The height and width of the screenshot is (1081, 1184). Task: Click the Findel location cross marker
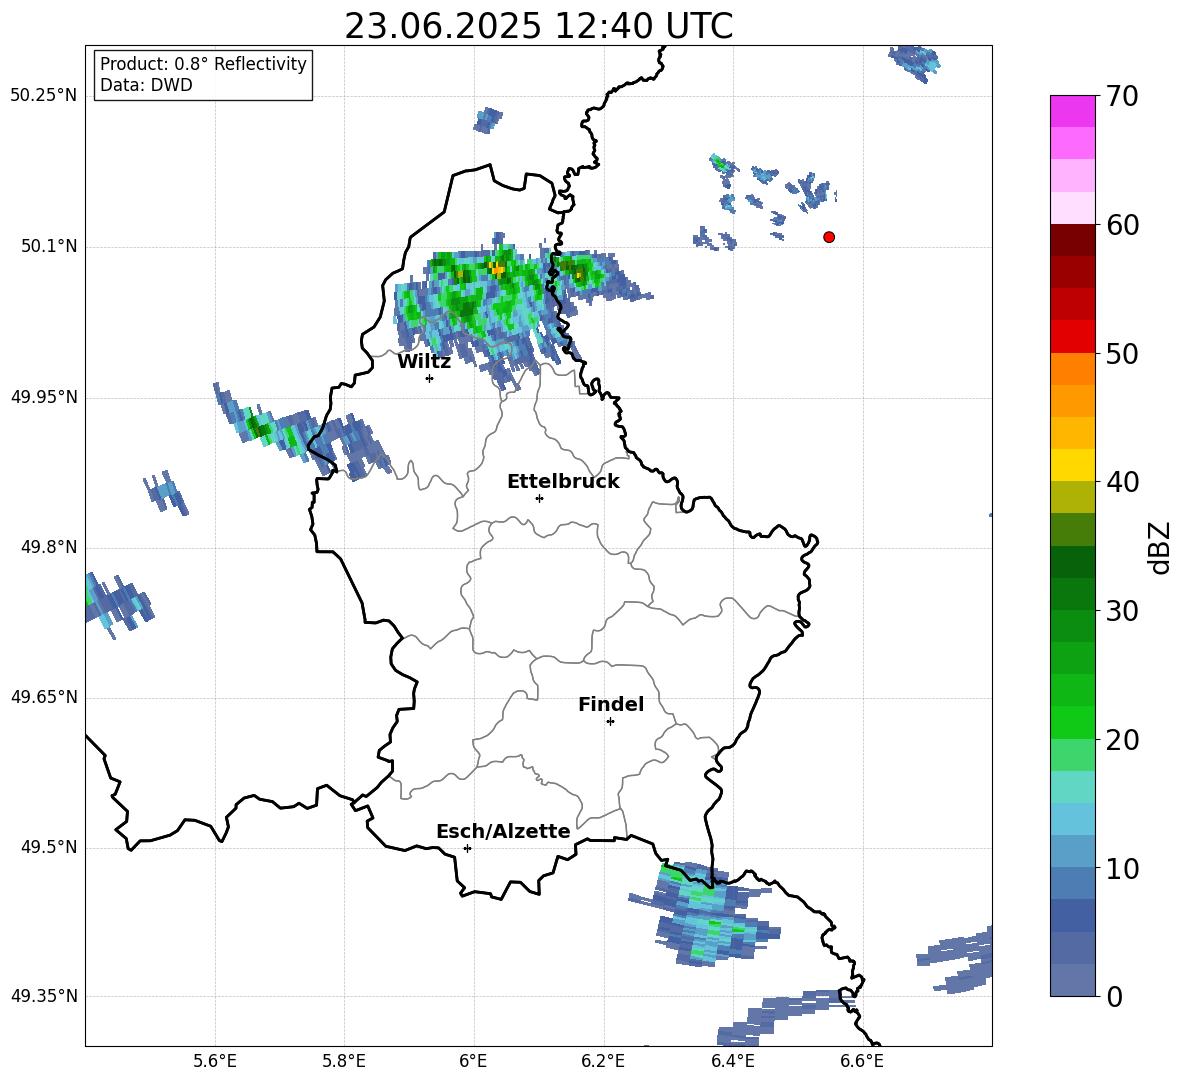pos(610,722)
